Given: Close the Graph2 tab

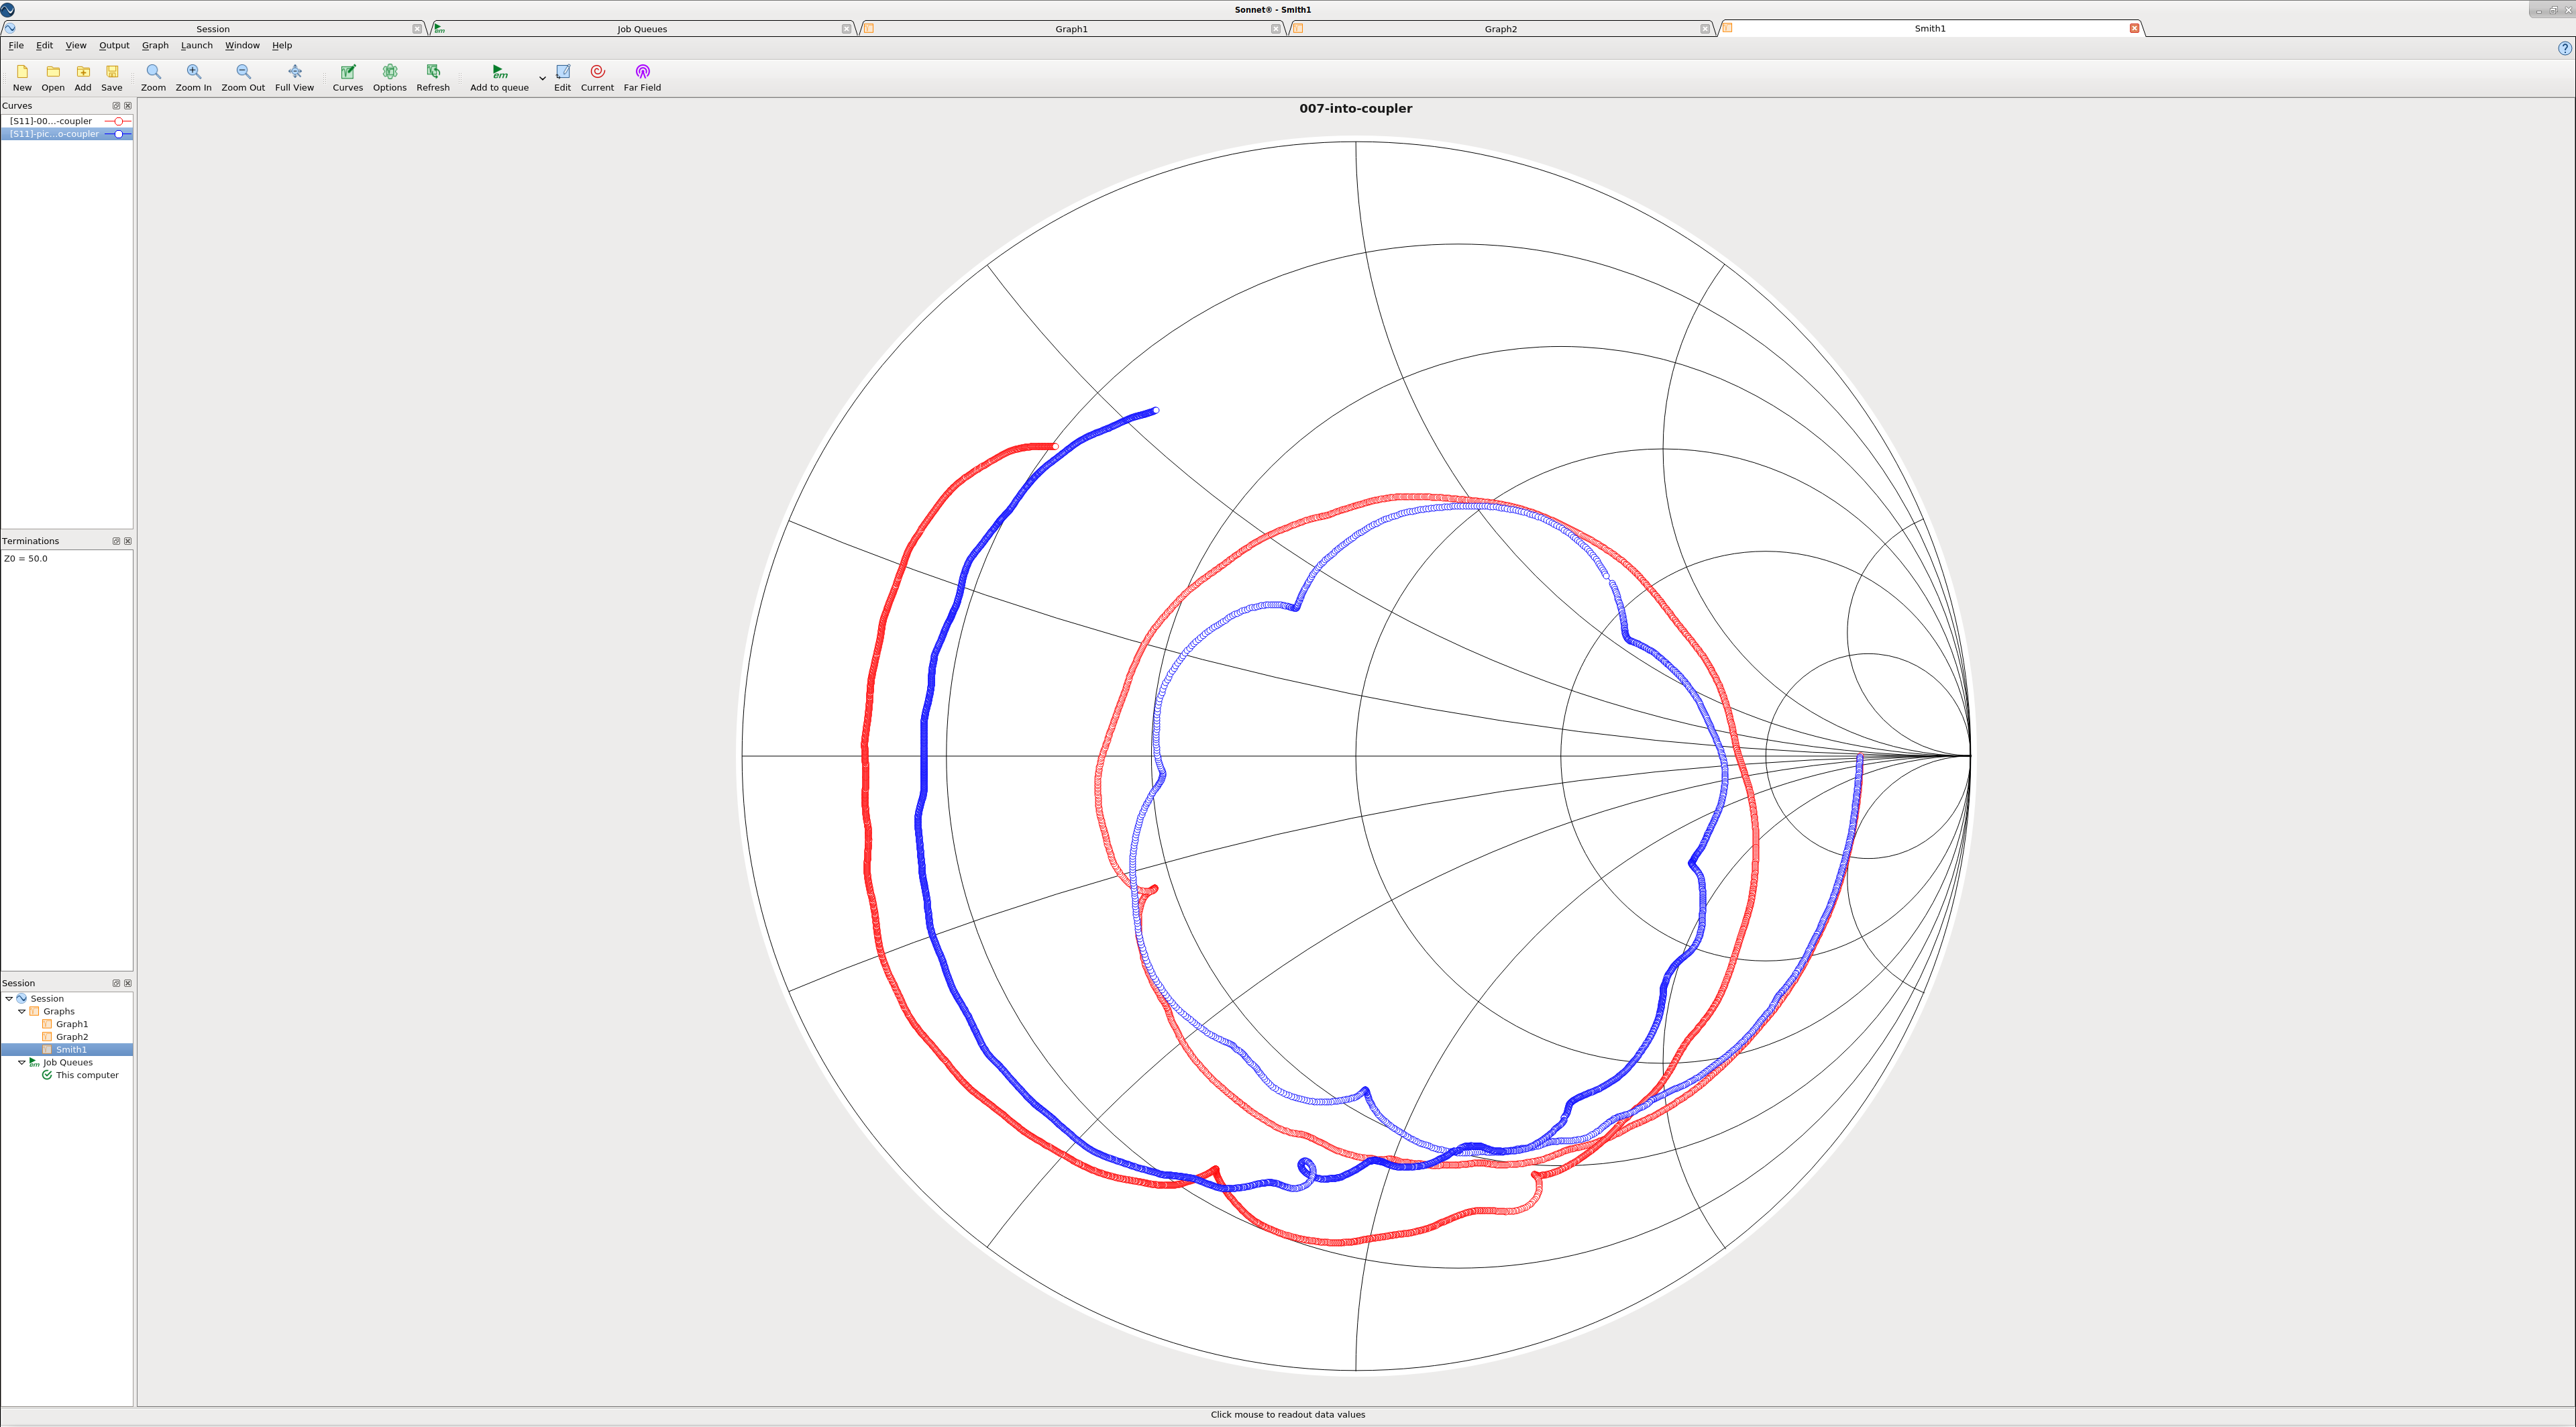Looking at the screenshot, I should point(1705,29).
